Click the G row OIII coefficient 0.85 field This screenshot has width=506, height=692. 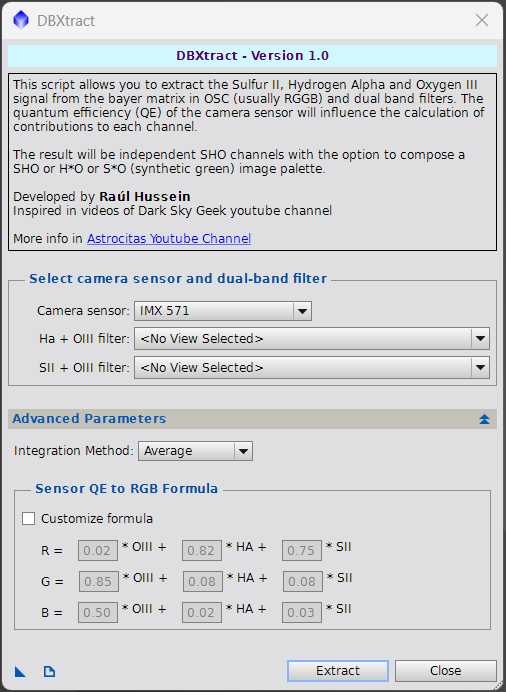click(99, 581)
